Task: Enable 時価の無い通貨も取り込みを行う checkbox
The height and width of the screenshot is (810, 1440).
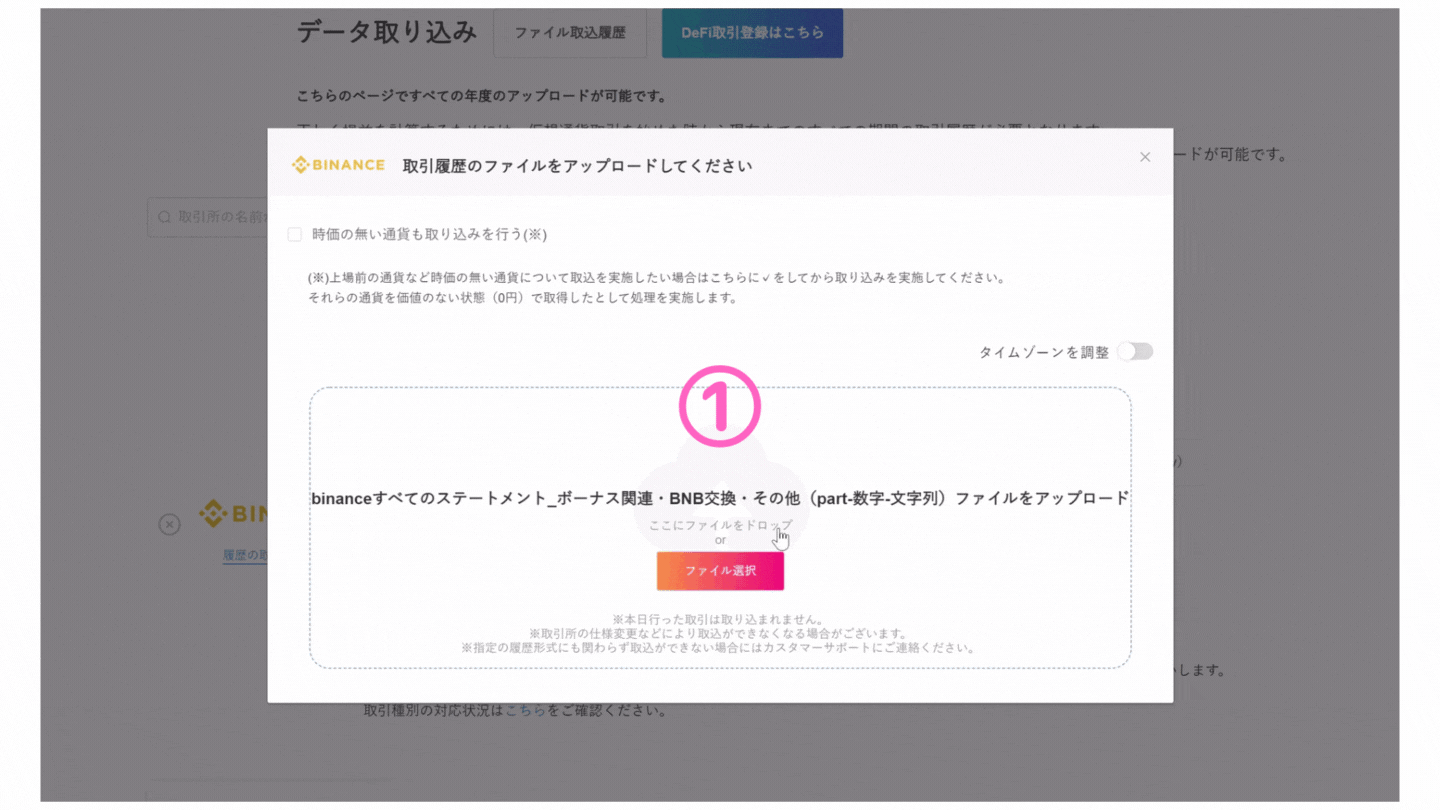Action: pos(294,234)
